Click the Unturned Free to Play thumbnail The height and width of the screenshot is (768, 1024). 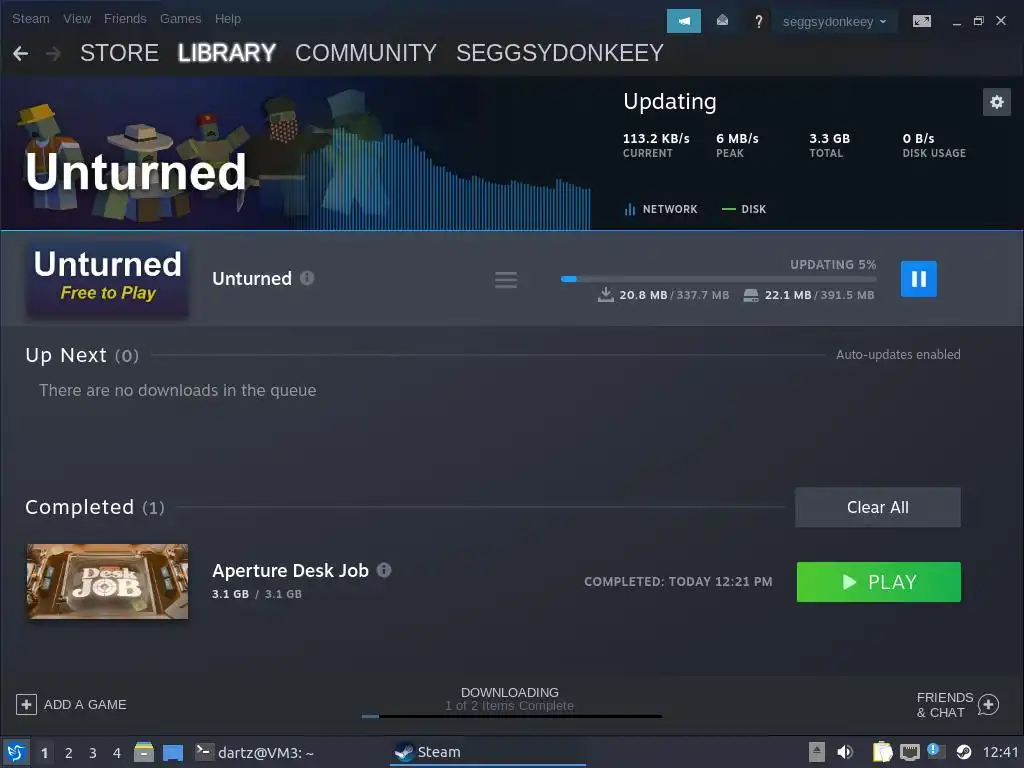pos(107,280)
